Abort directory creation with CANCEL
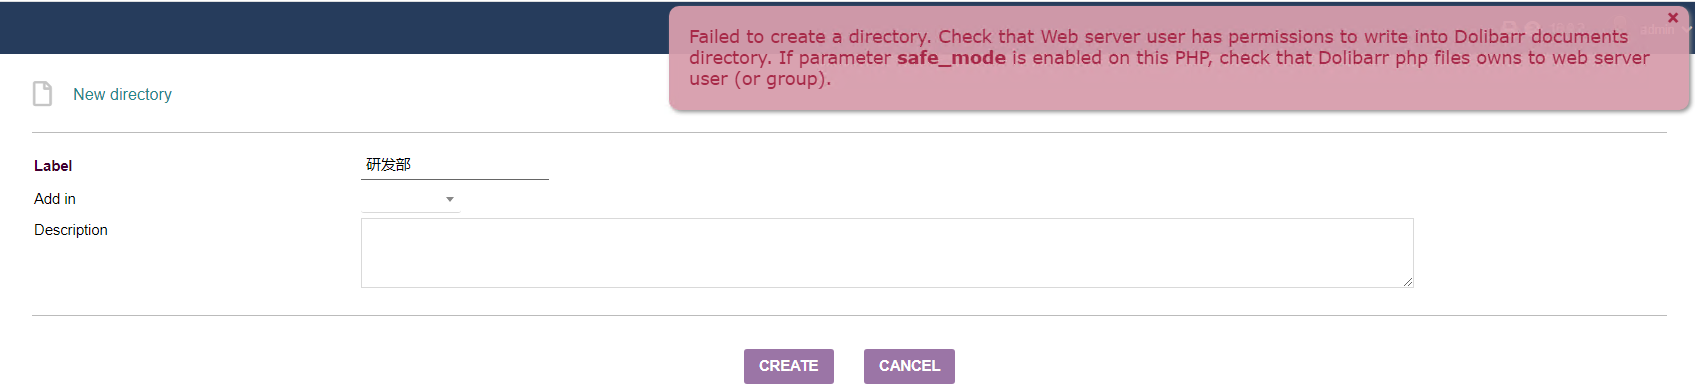The image size is (1695, 387). tap(909, 366)
